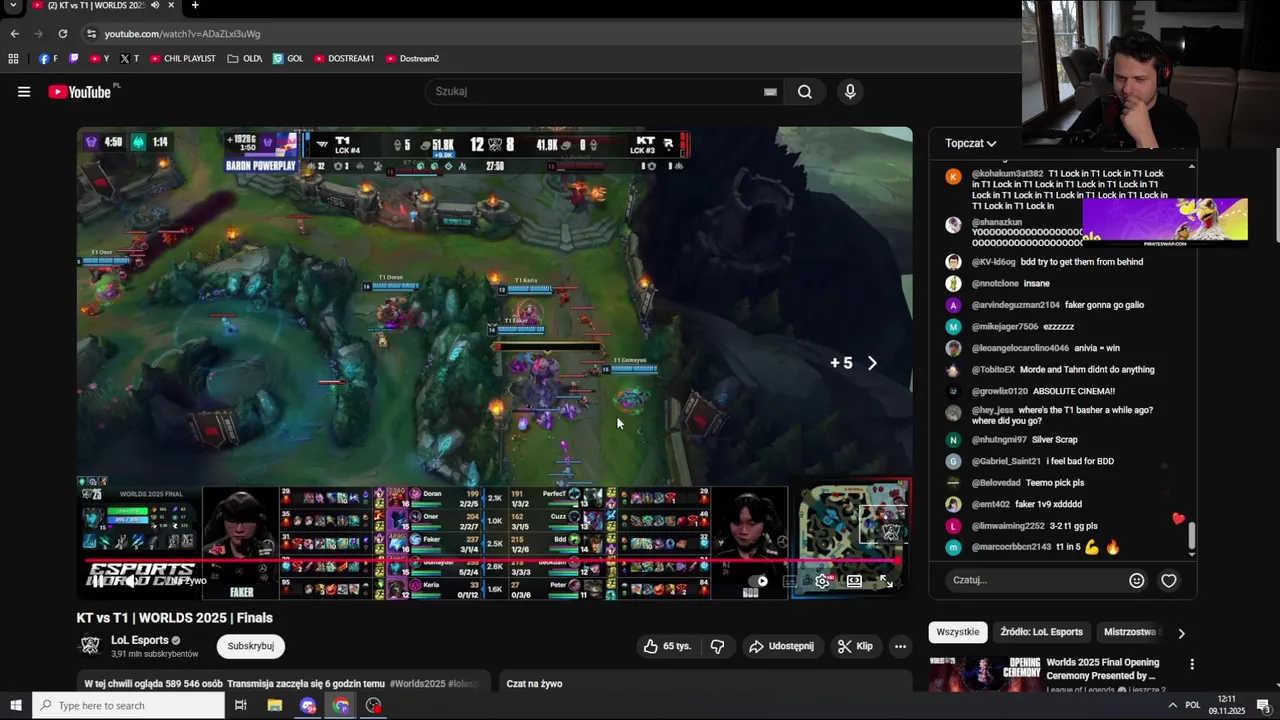Click the taskbar 'Type here to search' box
Viewport: 1280px width, 720px height.
[128, 705]
